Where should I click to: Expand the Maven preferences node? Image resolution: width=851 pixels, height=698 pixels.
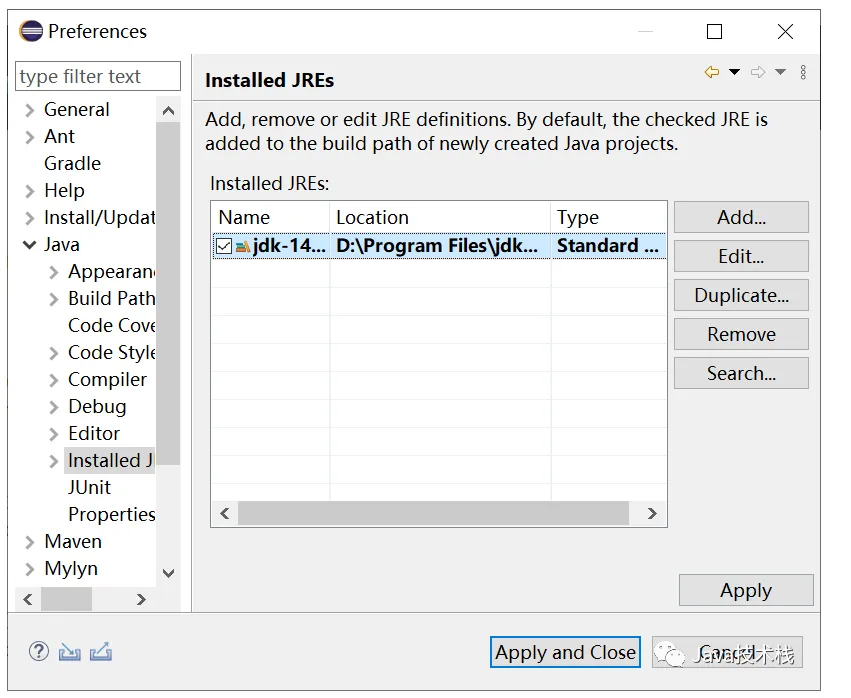(29, 542)
